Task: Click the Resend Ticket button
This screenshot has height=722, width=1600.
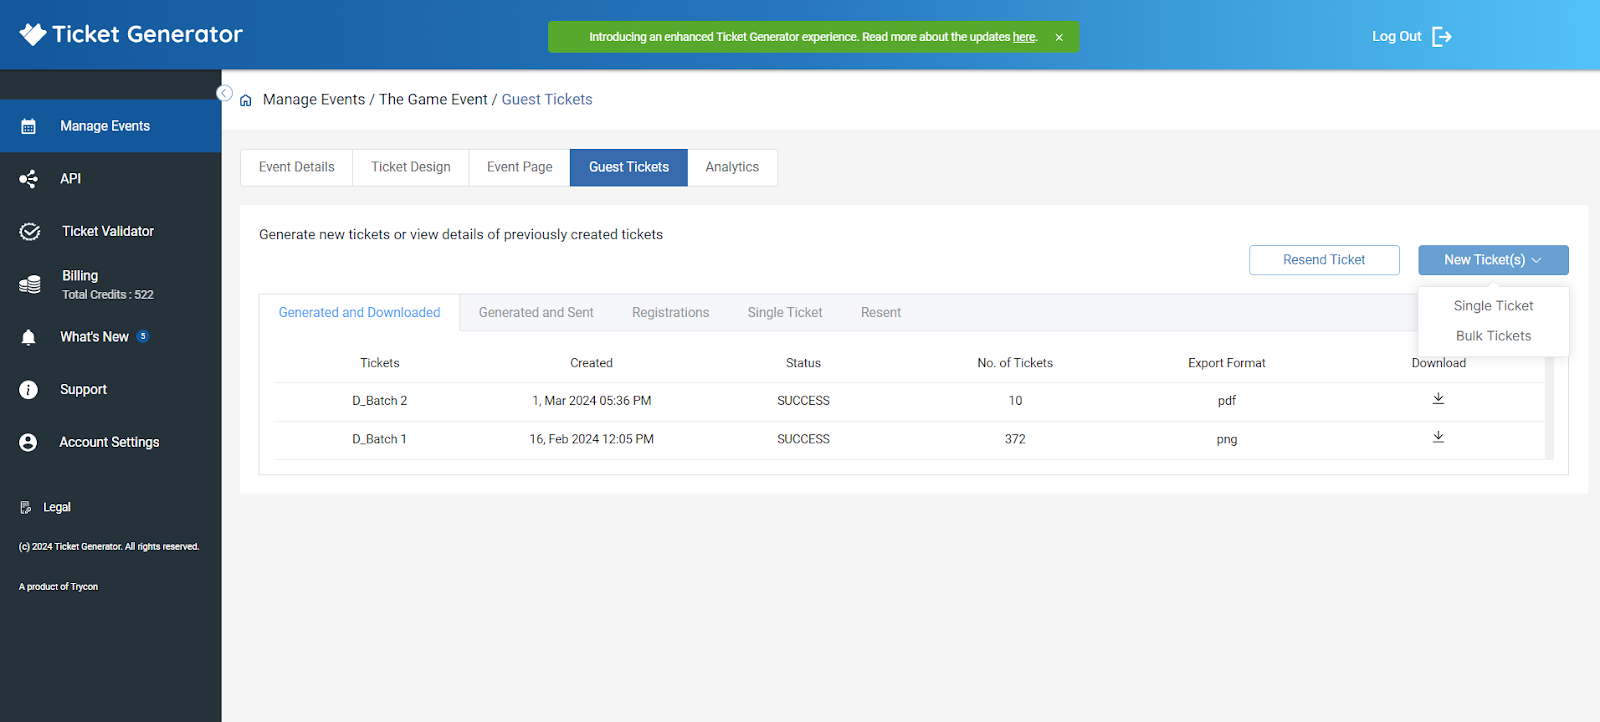Action: (1324, 260)
